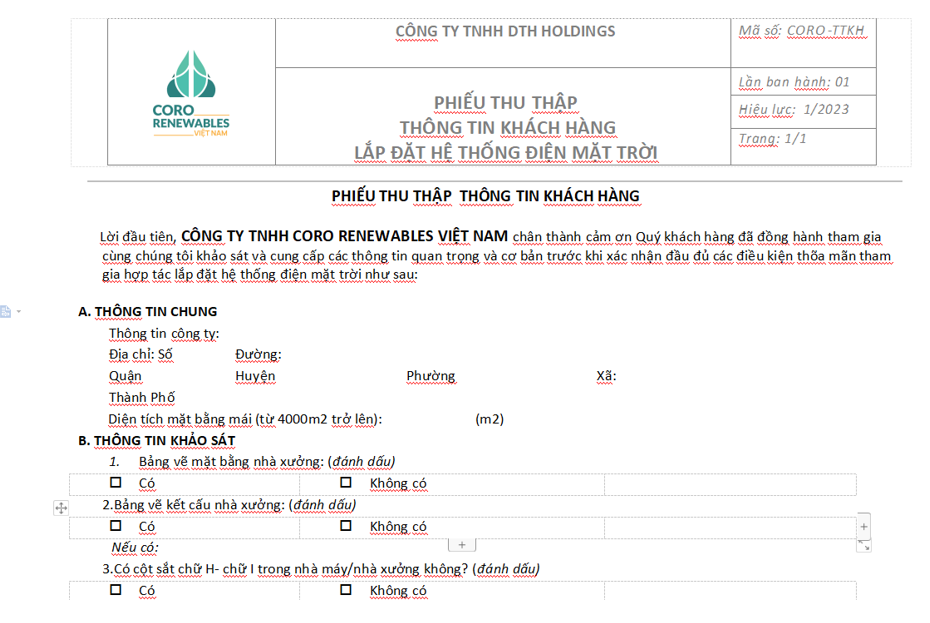Click 'Lời đầu tiên,' at paragraph start
Viewport: 930px width, 623px height.
[138, 237]
